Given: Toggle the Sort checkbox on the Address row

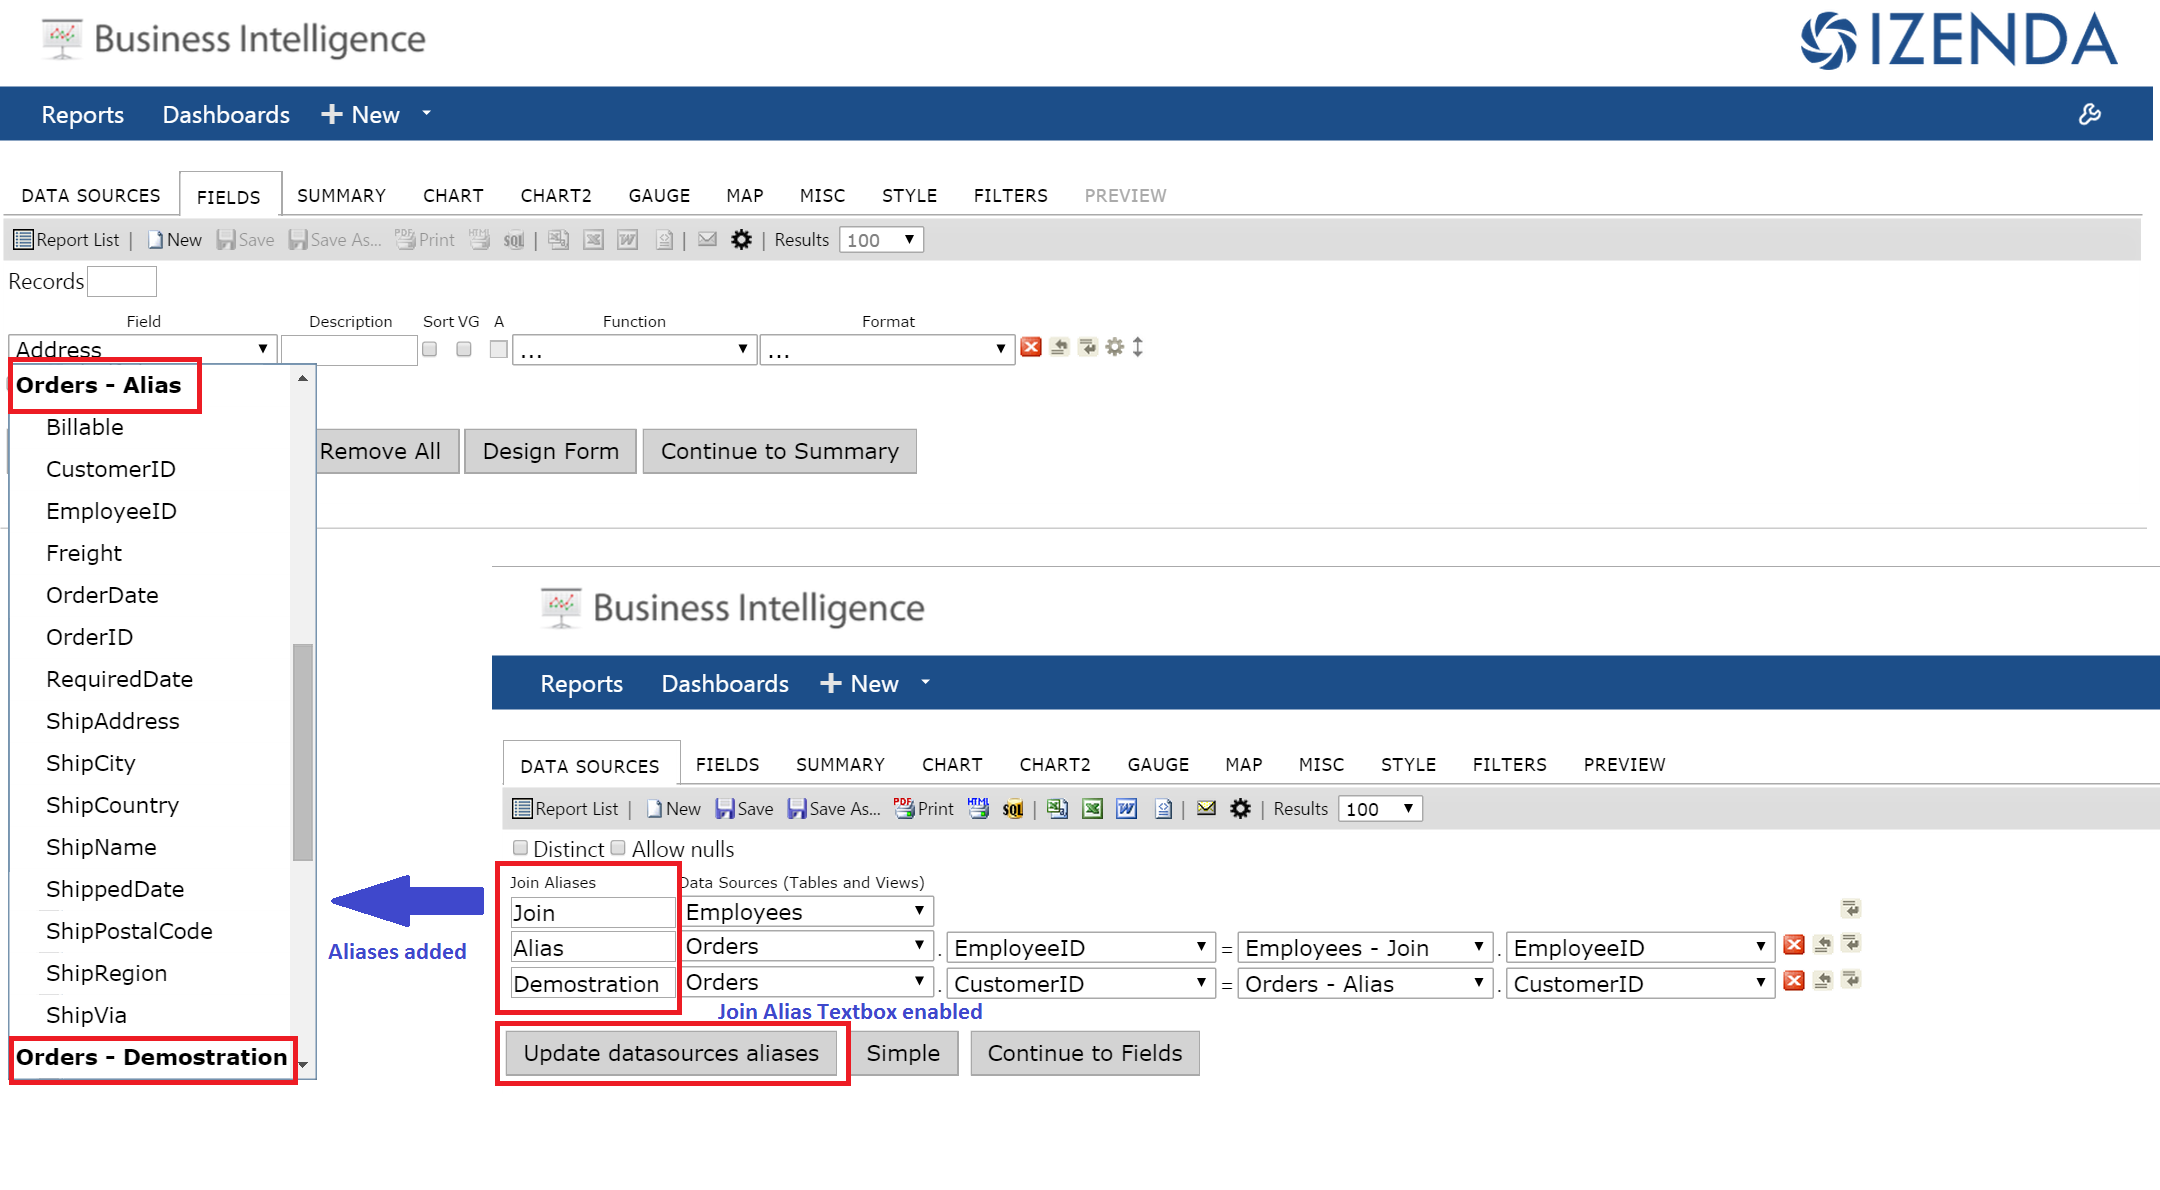Looking at the screenshot, I should pyautogui.click(x=430, y=349).
